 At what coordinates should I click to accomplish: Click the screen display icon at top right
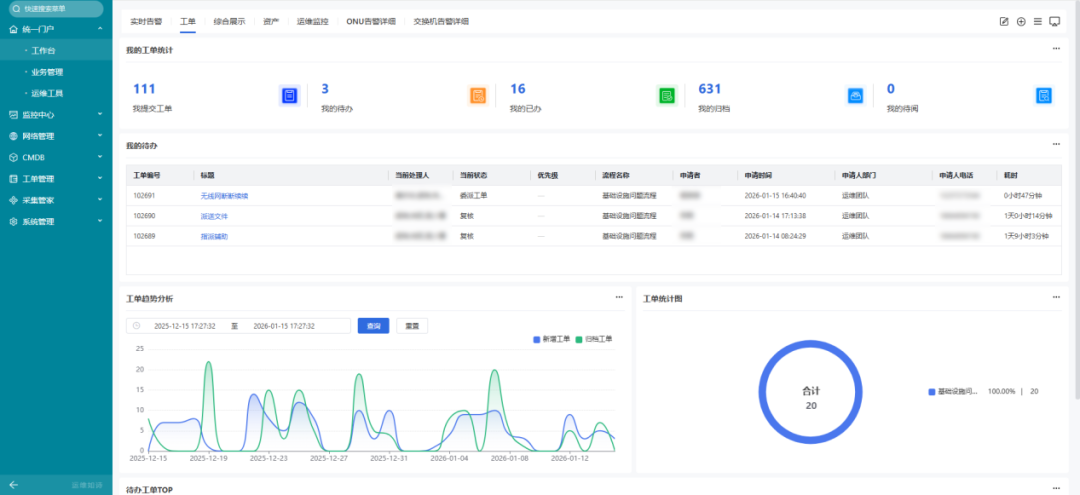(1054, 21)
